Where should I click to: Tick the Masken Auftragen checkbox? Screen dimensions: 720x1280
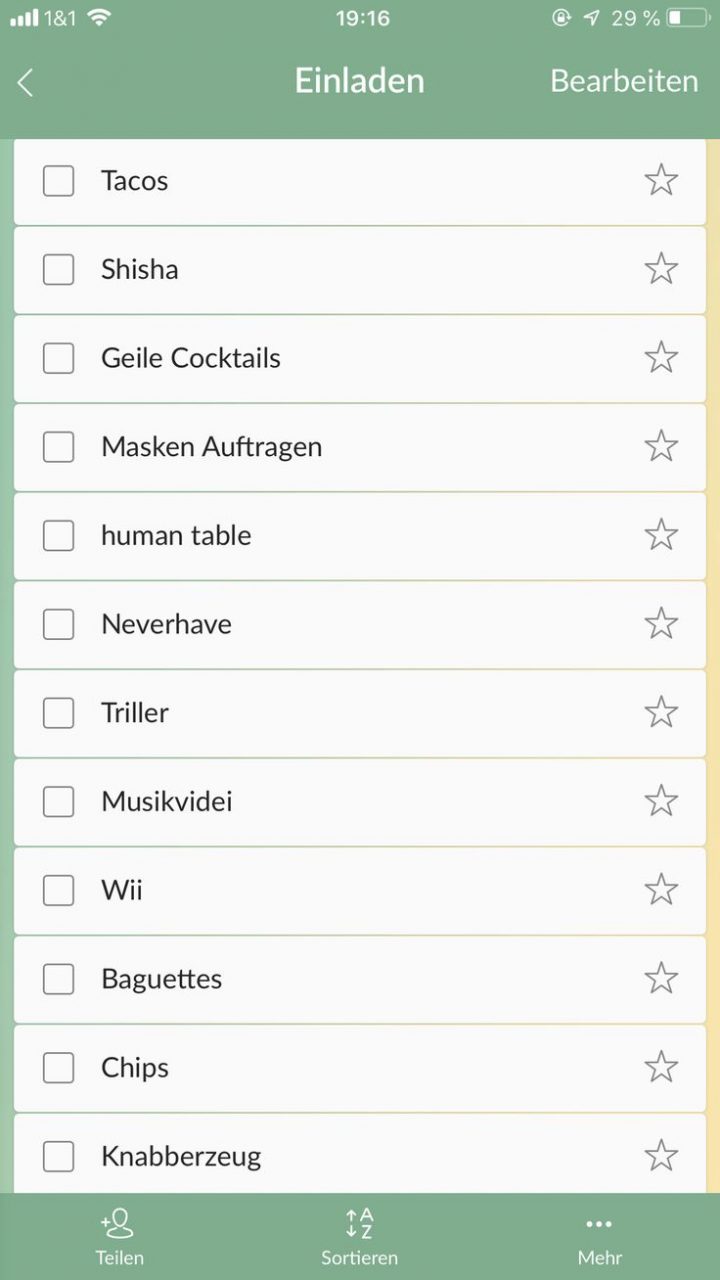[58, 447]
